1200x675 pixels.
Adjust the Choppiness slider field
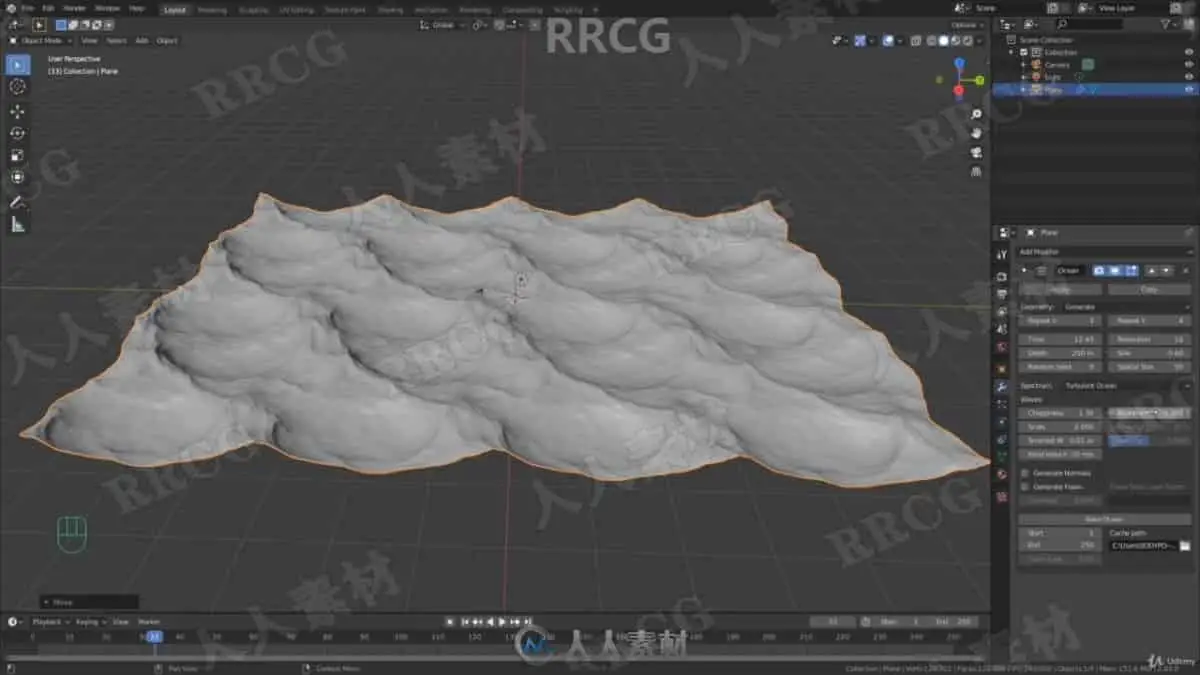pyautogui.click(x=1060, y=412)
